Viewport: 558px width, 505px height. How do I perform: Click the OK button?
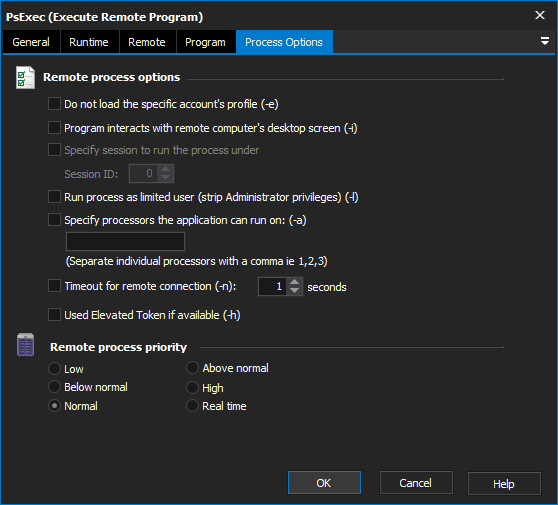[324, 483]
